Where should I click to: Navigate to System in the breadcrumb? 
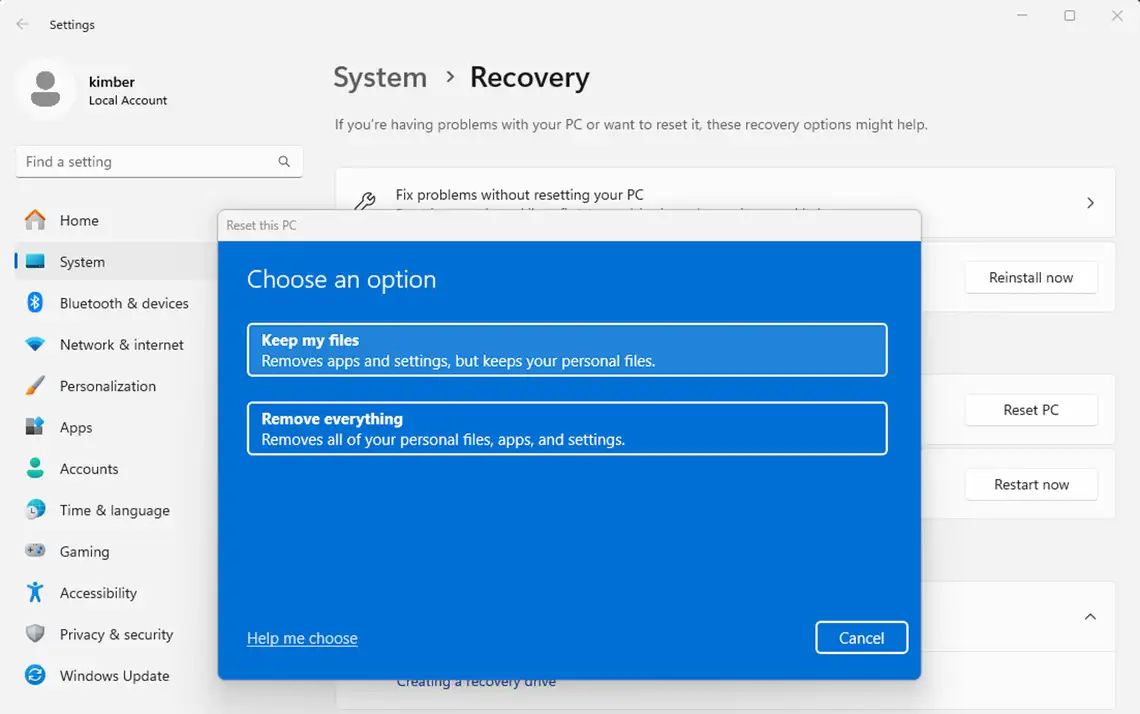coord(380,77)
